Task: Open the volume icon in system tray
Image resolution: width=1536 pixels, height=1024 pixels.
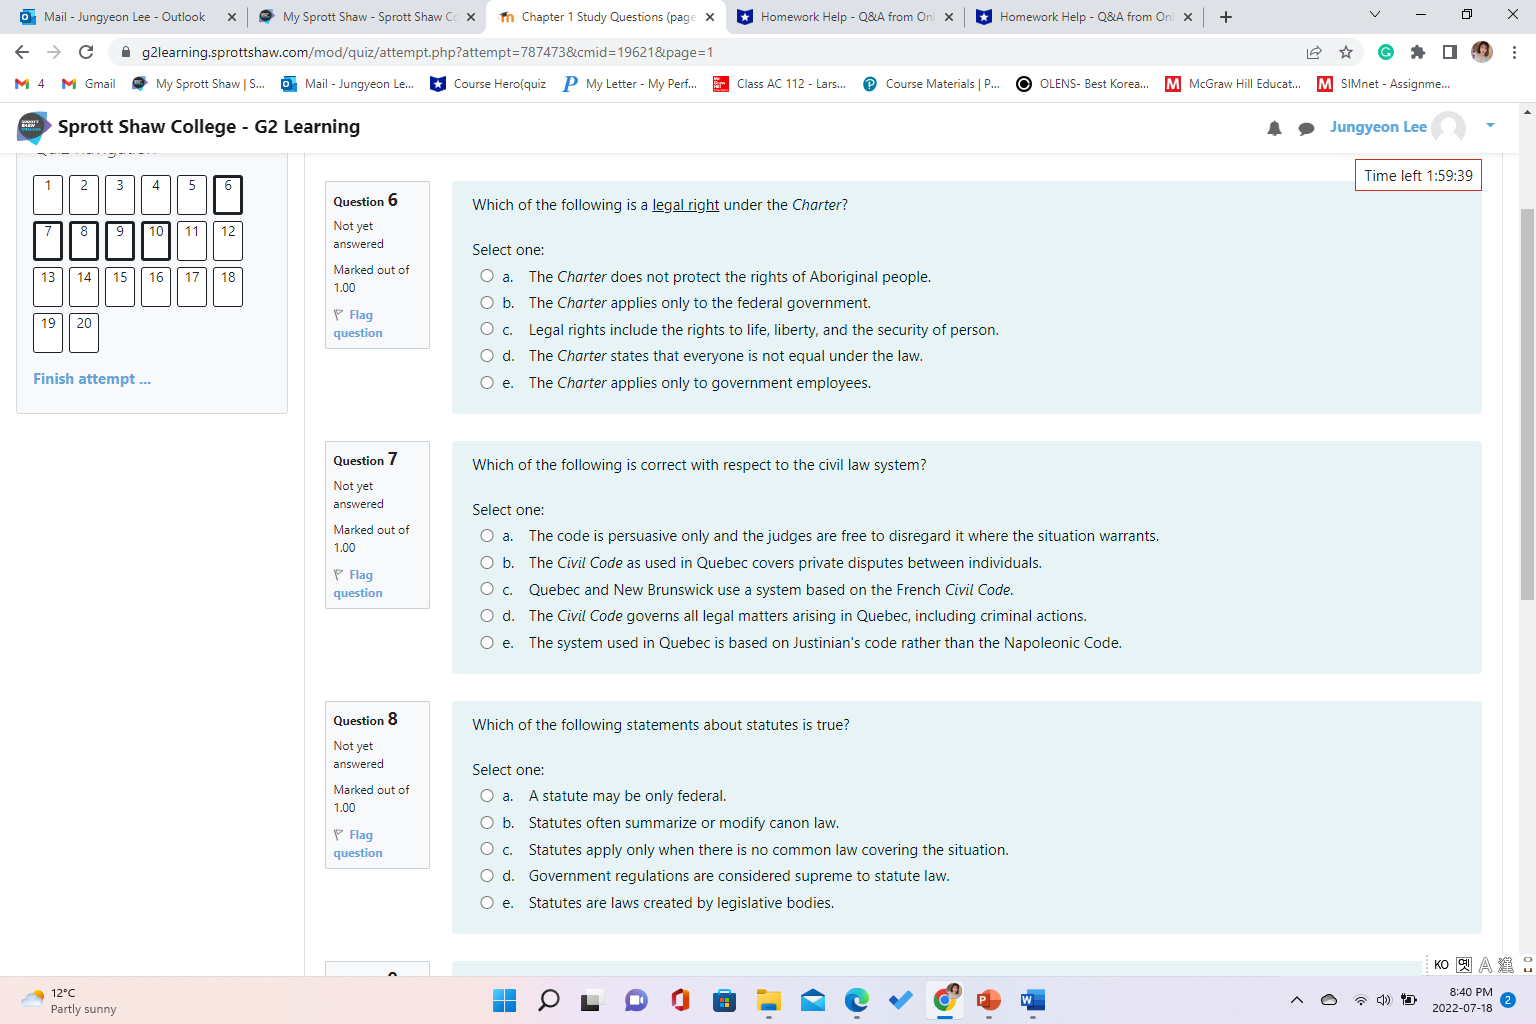Action: click(1384, 1000)
